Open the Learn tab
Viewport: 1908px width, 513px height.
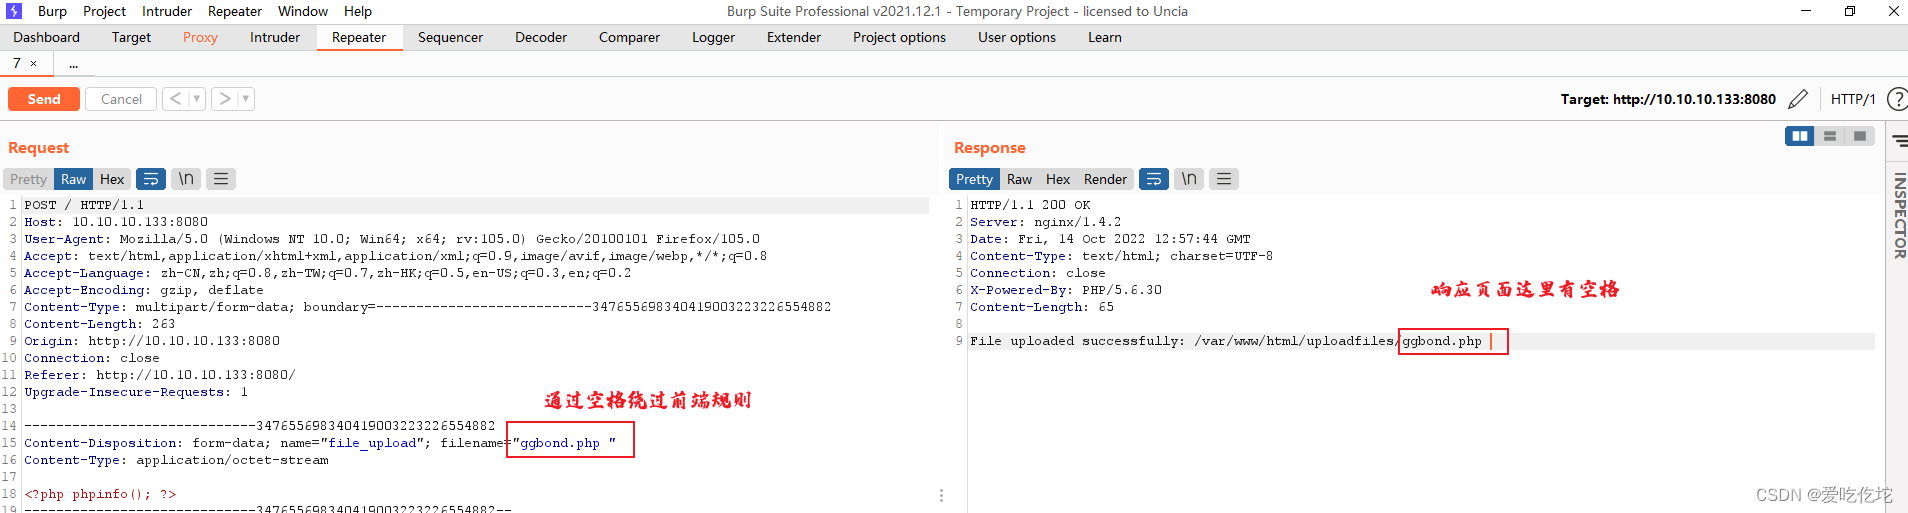pos(1105,37)
